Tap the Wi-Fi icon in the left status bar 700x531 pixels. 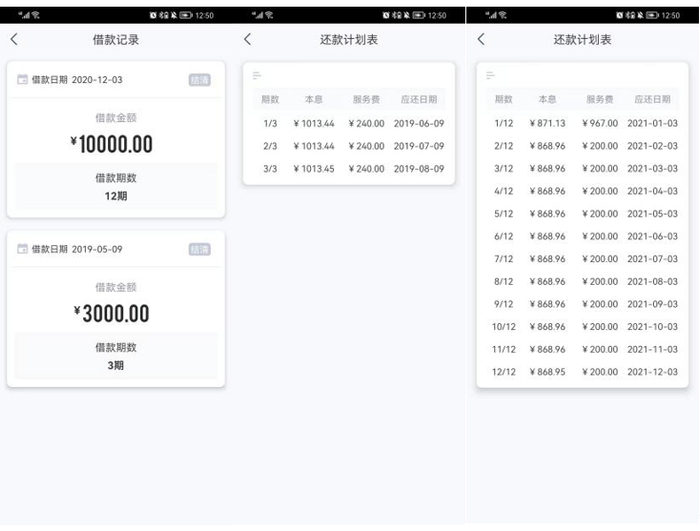tap(36, 15)
